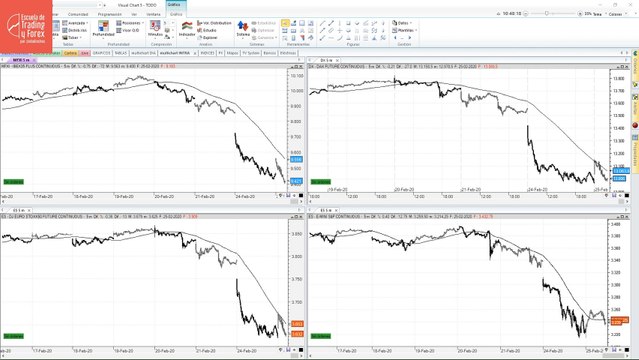639x360 pixels.
Task: Click green status label in DAX chart
Action: click(321, 182)
